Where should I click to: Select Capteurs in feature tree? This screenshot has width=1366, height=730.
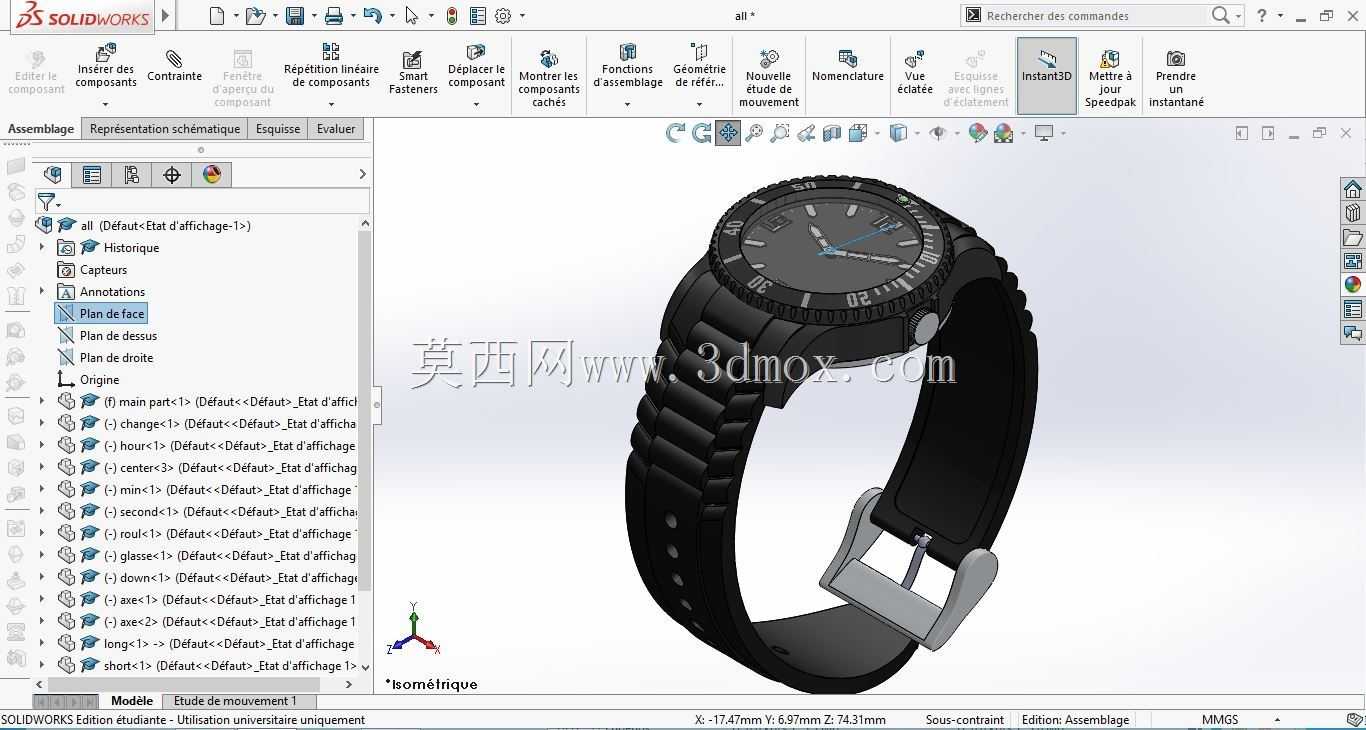click(x=92, y=270)
